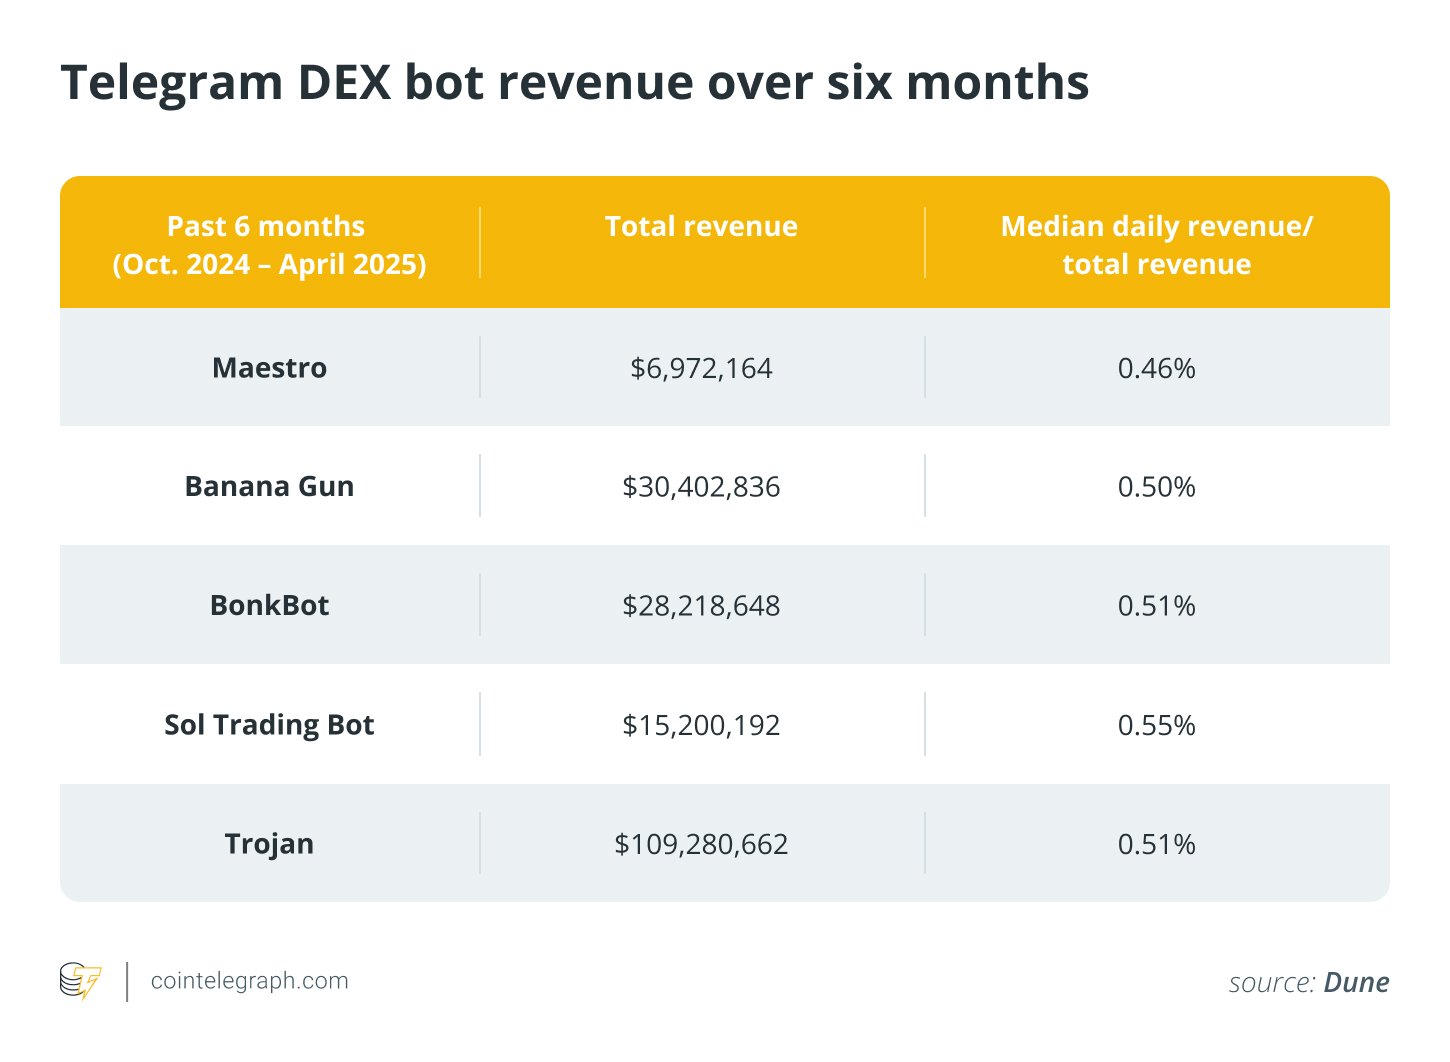Select the BonkBot row label
The height and width of the screenshot is (1062, 1450).
[x=269, y=606]
